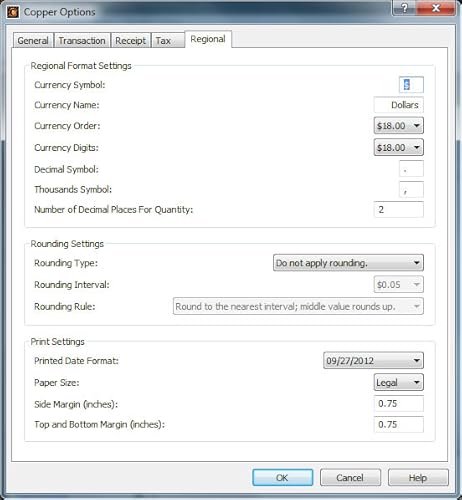Click the Copper Options window title text

tap(59, 12)
